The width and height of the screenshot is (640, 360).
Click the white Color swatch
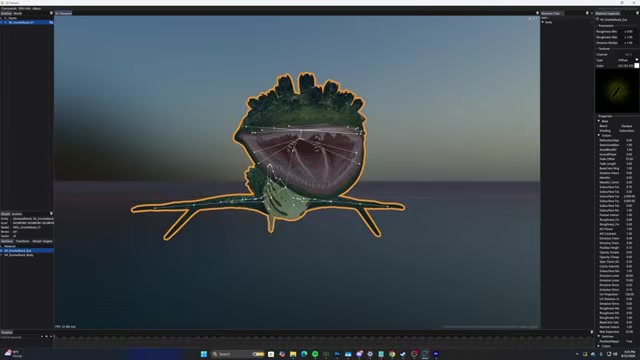(x=636, y=66)
